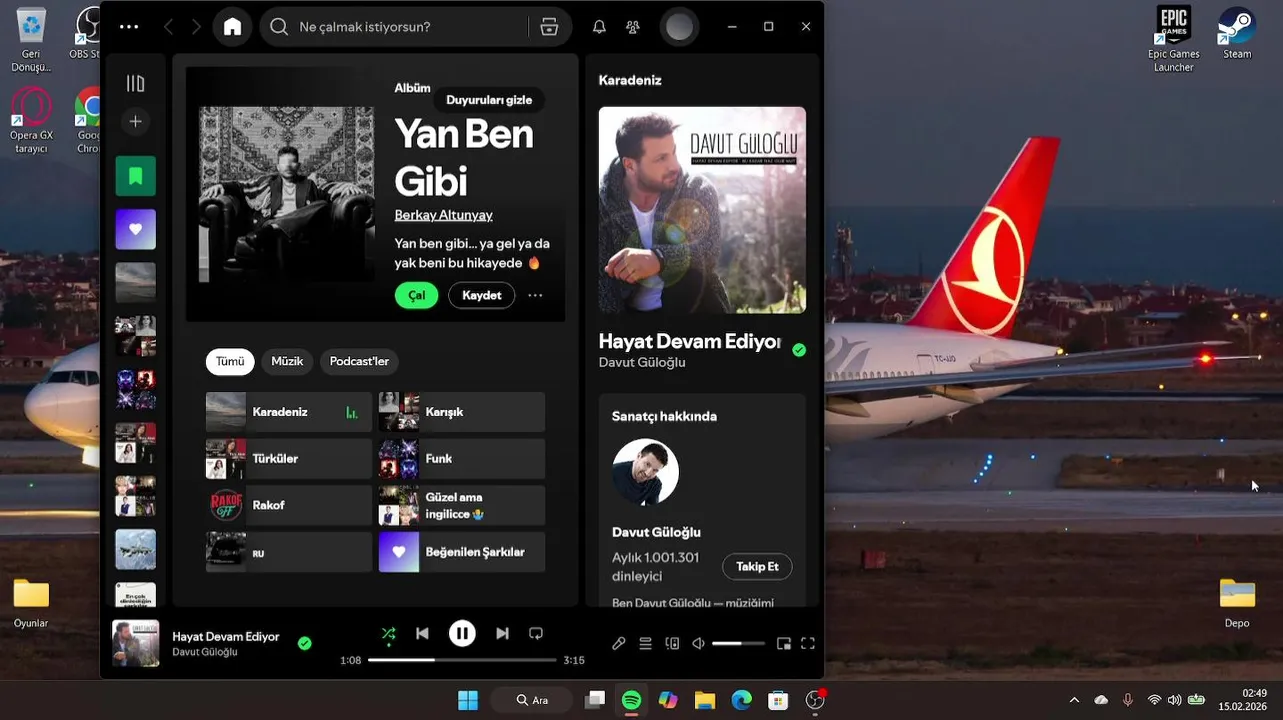Image resolution: width=1283 pixels, height=720 pixels.
Task: Open now-playing cover thumbnail in bottom bar
Action: coord(135,643)
